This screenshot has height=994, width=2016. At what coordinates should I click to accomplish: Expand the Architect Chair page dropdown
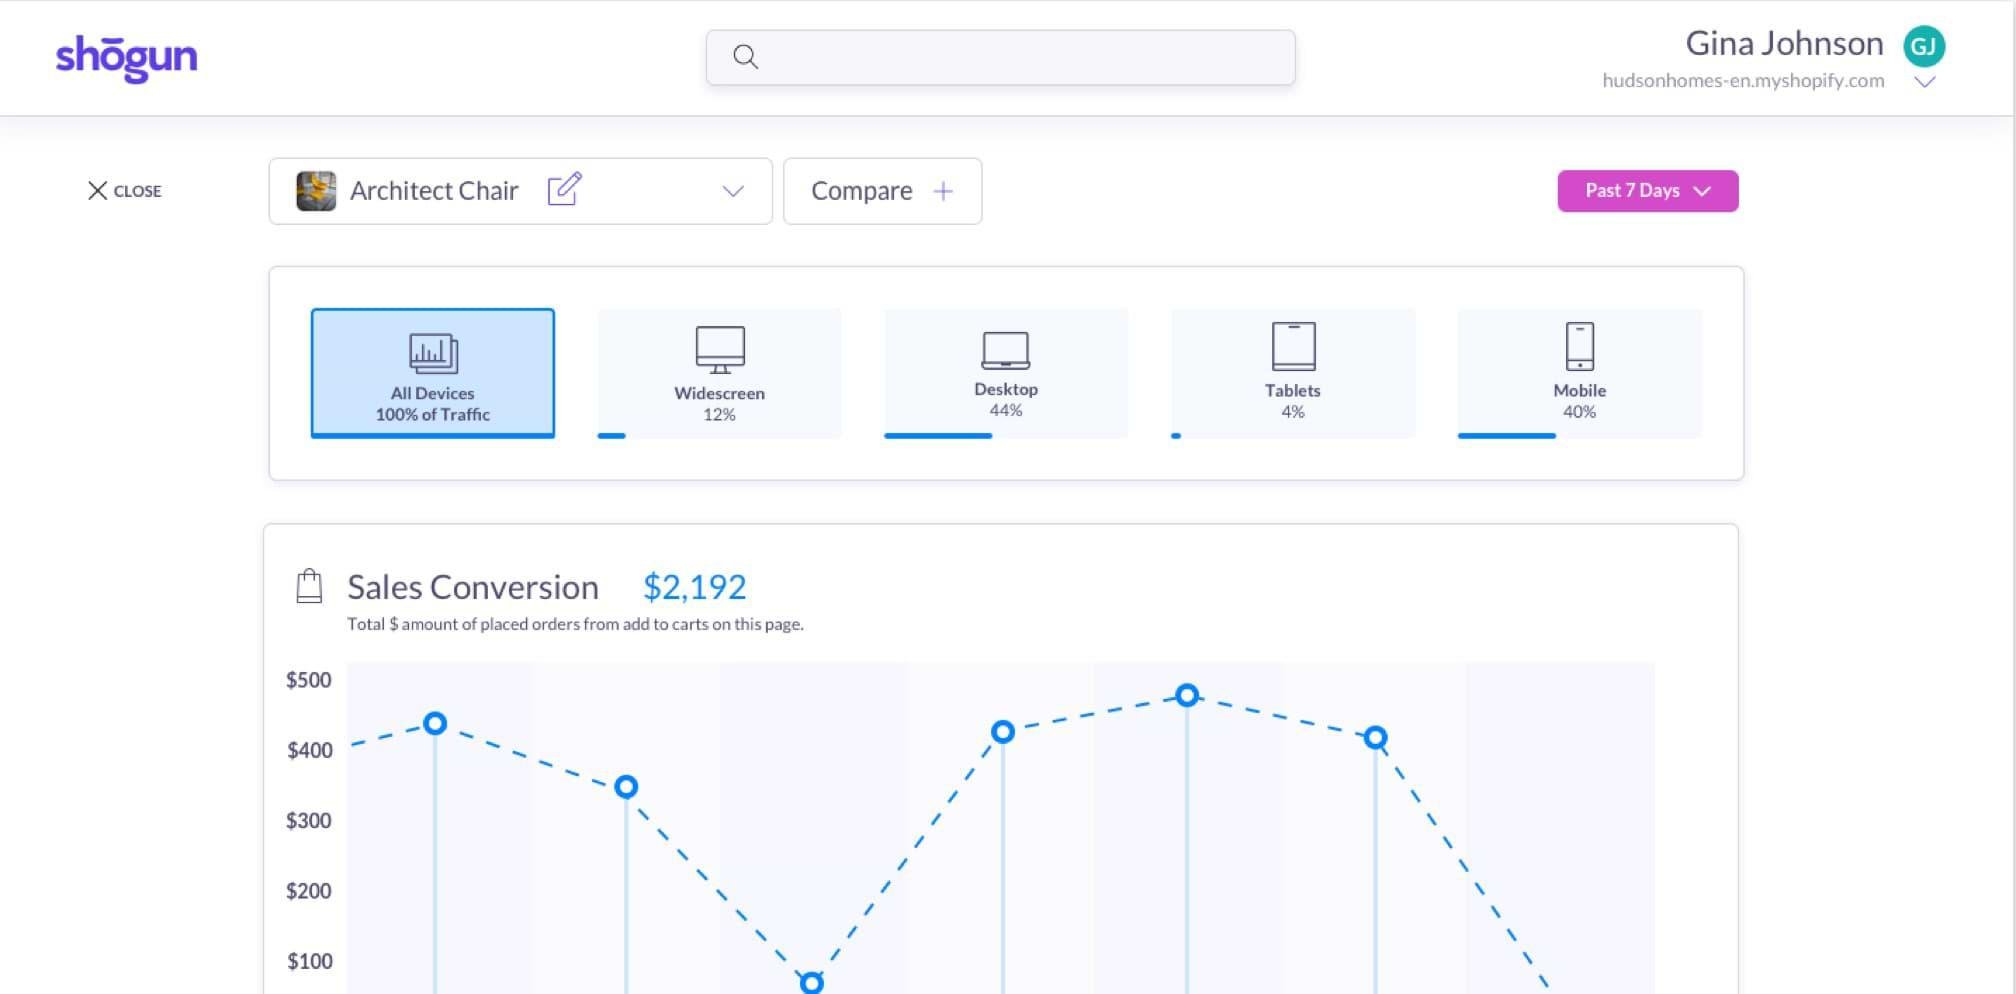tap(733, 191)
